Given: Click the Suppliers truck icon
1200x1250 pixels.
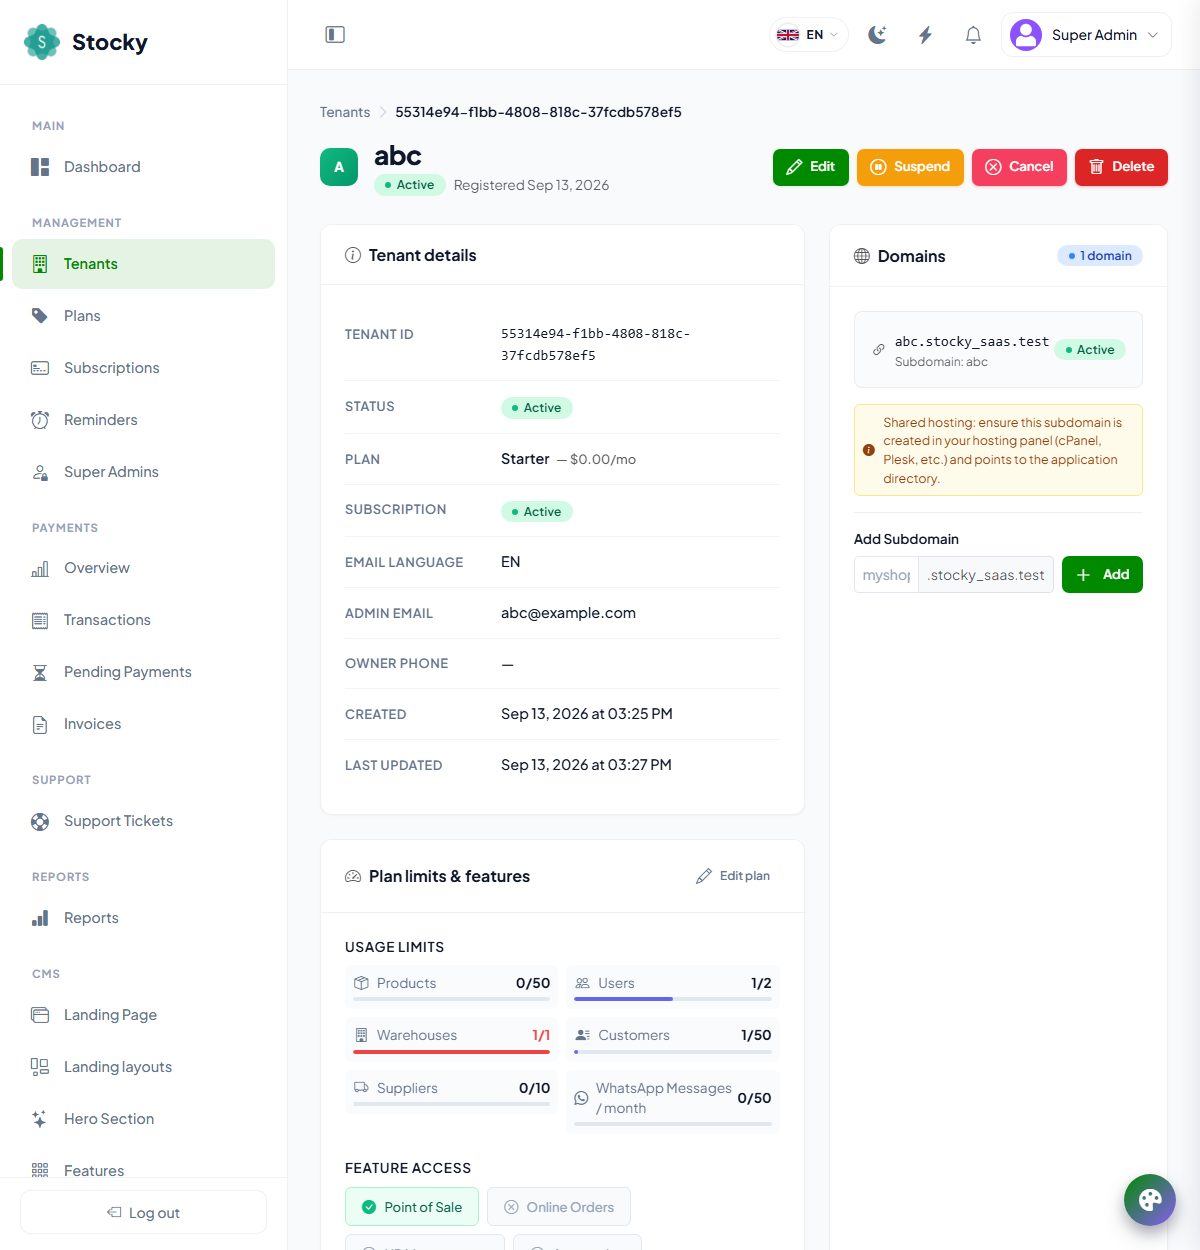Looking at the screenshot, I should pos(361,1088).
